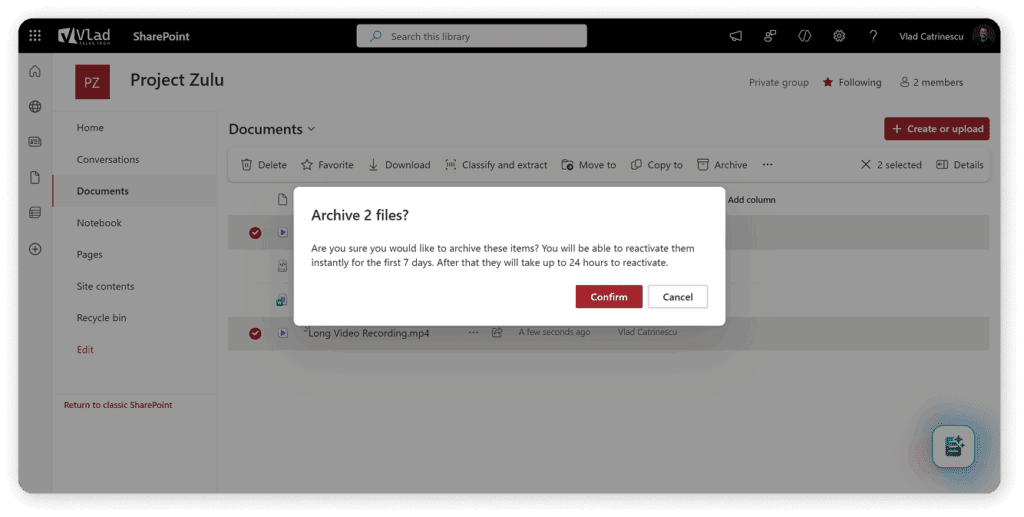
Task: Click Move to in the command bar
Action: (588, 164)
